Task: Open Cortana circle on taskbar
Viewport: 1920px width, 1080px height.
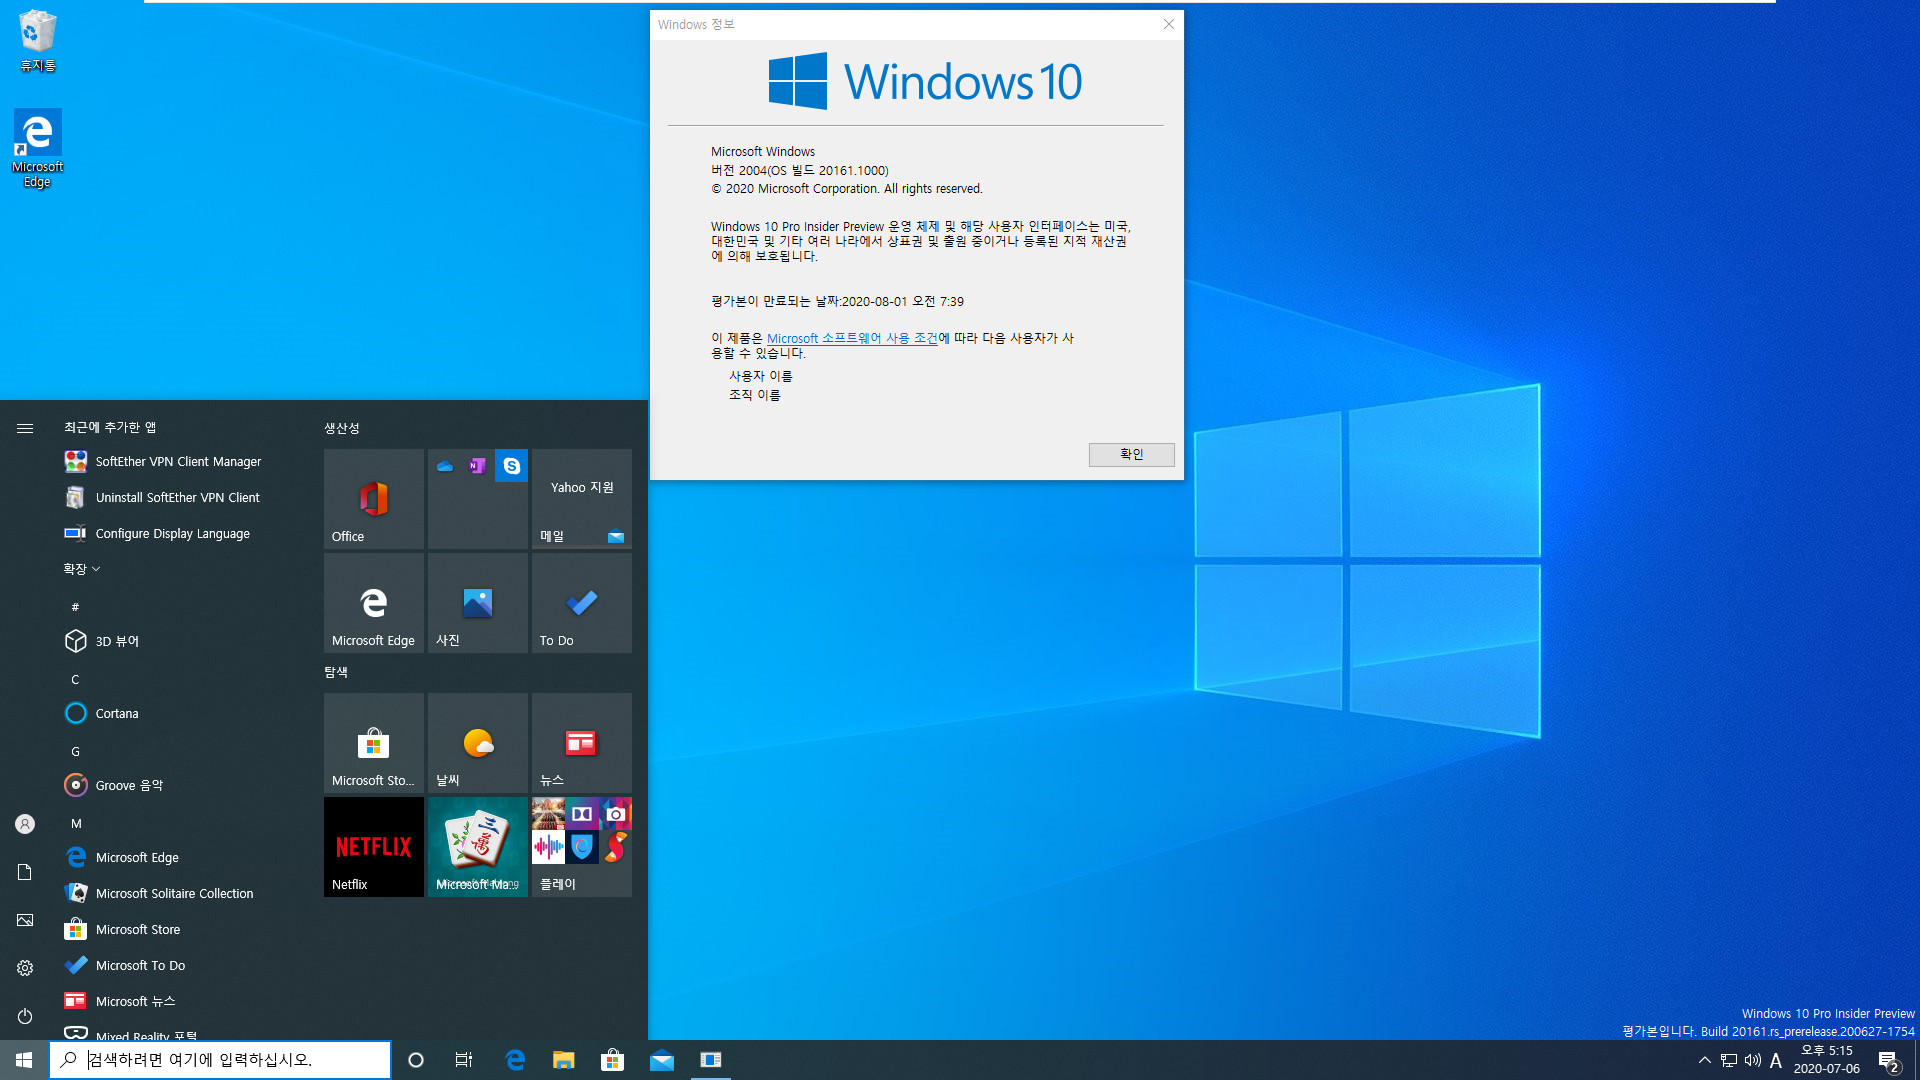Action: (x=416, y=1060)
